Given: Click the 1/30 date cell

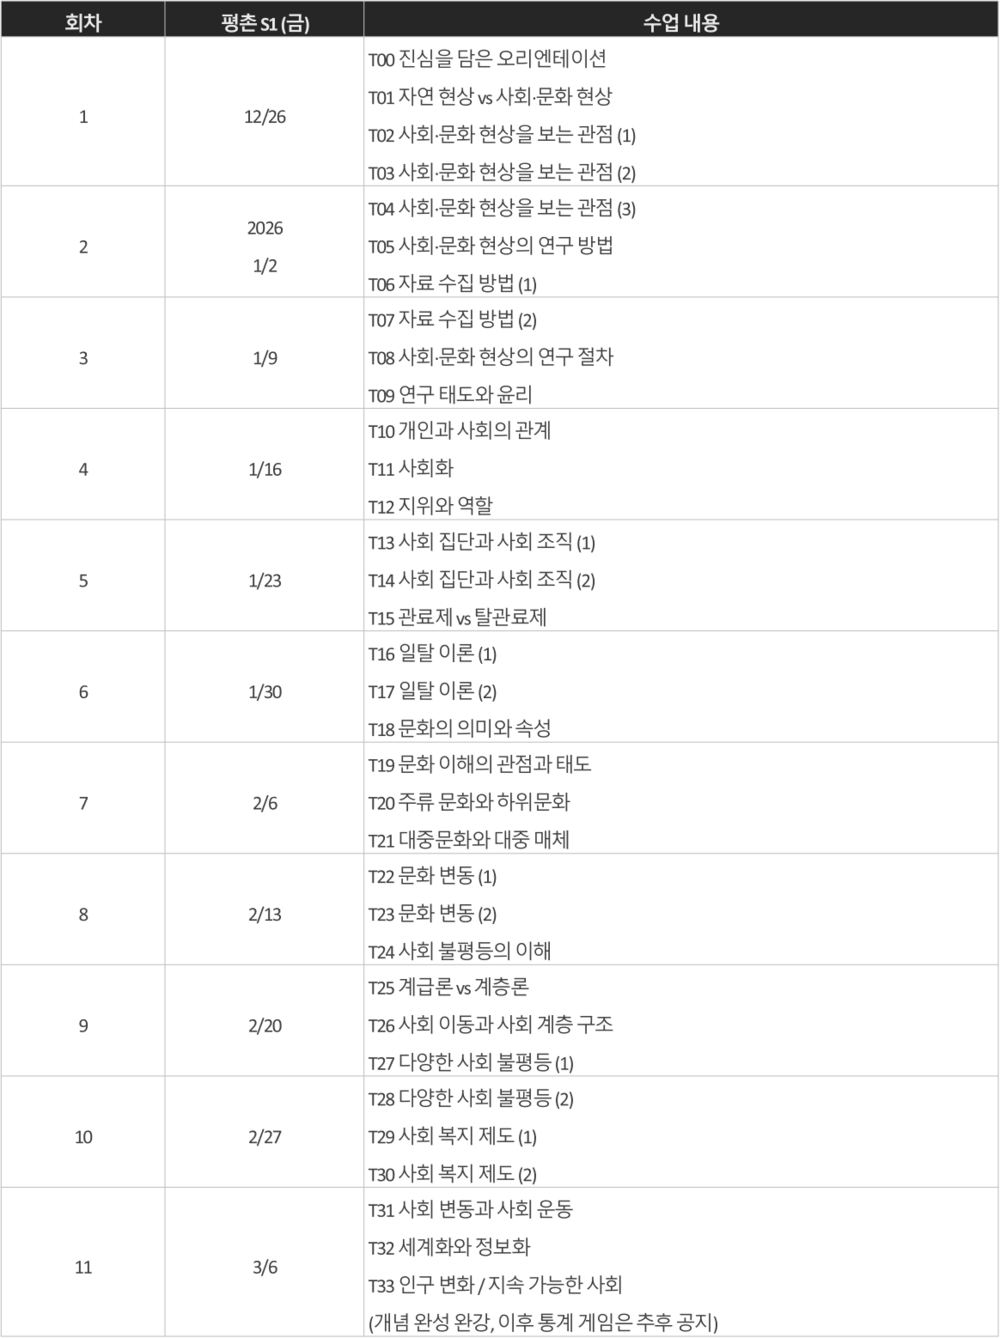Looking at the screenshot, I should coord(265,692).
